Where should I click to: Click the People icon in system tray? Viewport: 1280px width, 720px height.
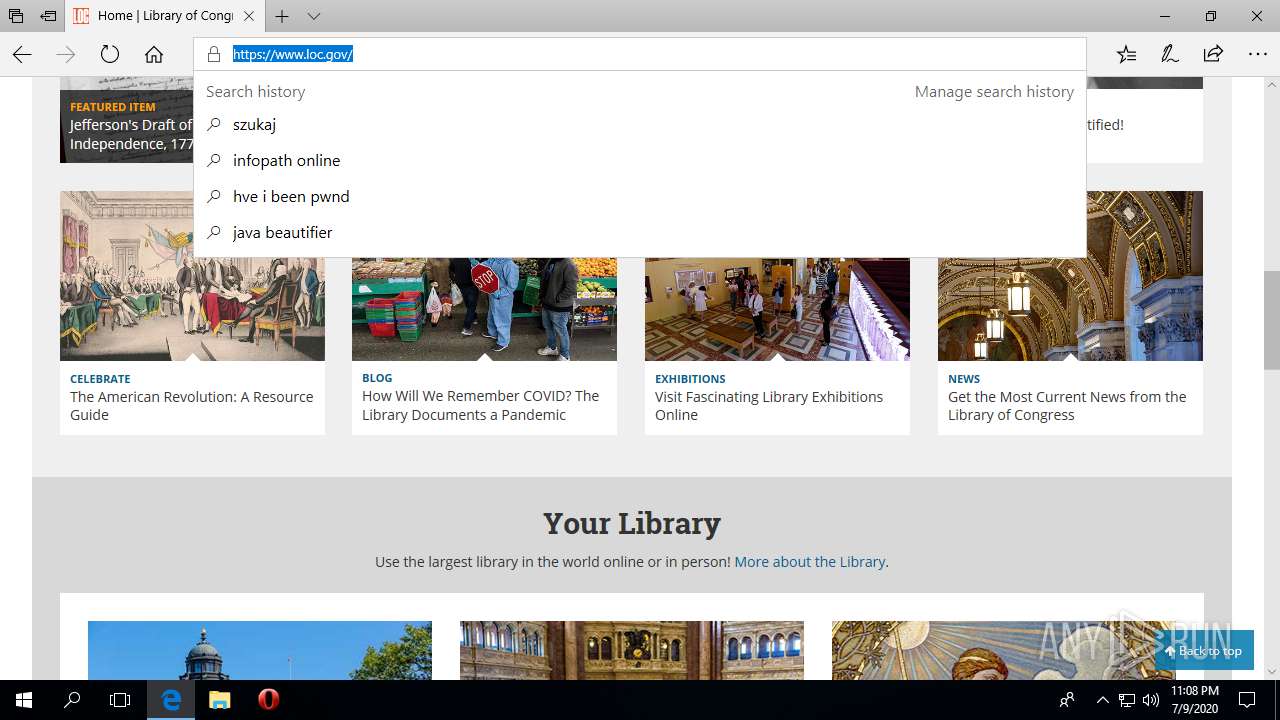coord(1068,700)
